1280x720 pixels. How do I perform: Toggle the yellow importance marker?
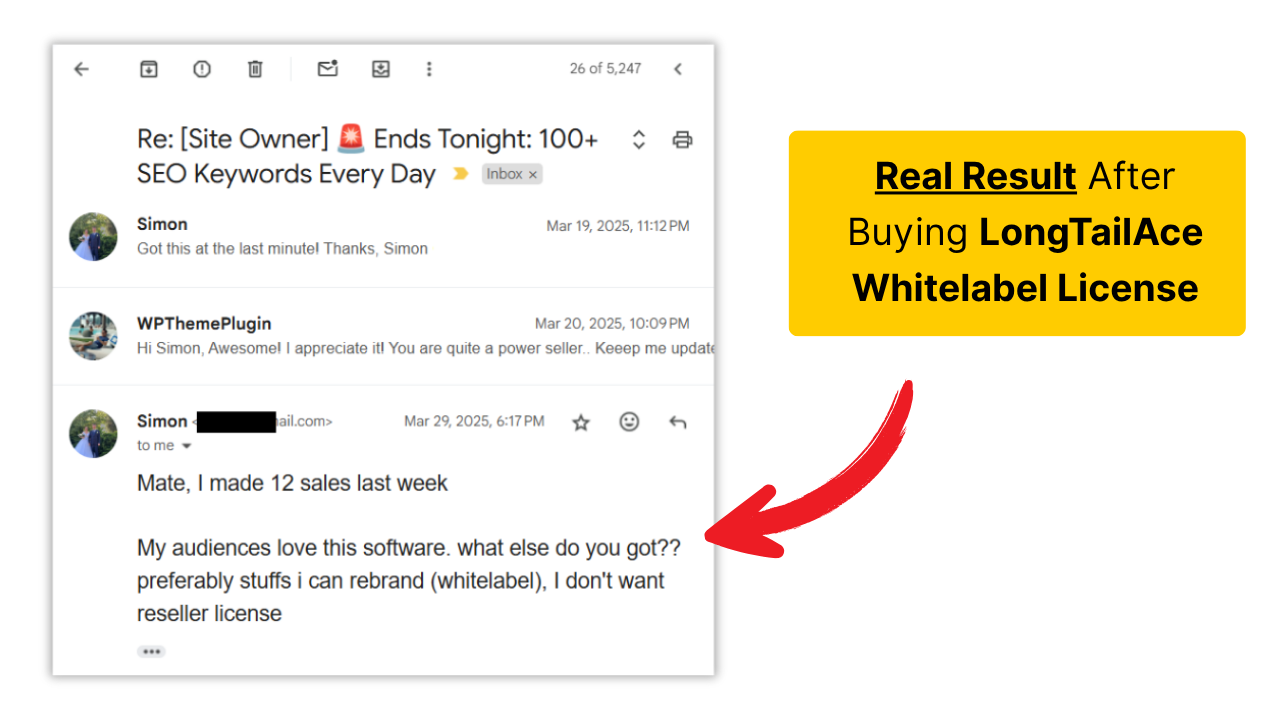click(461, 174)
